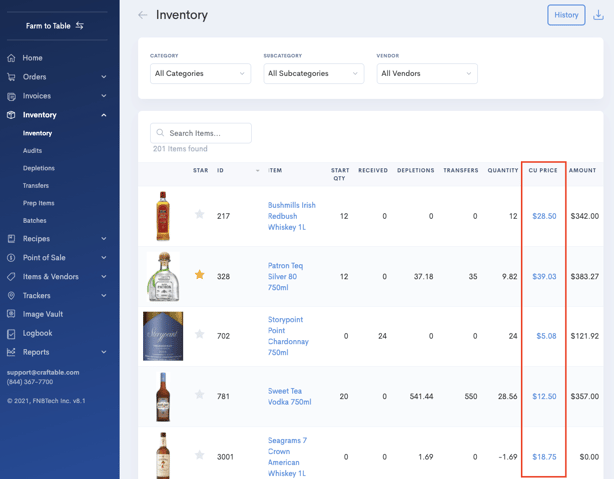Click the Home icon in sidebar
Screen dimensions: 614x479
(x=11, y=58)
